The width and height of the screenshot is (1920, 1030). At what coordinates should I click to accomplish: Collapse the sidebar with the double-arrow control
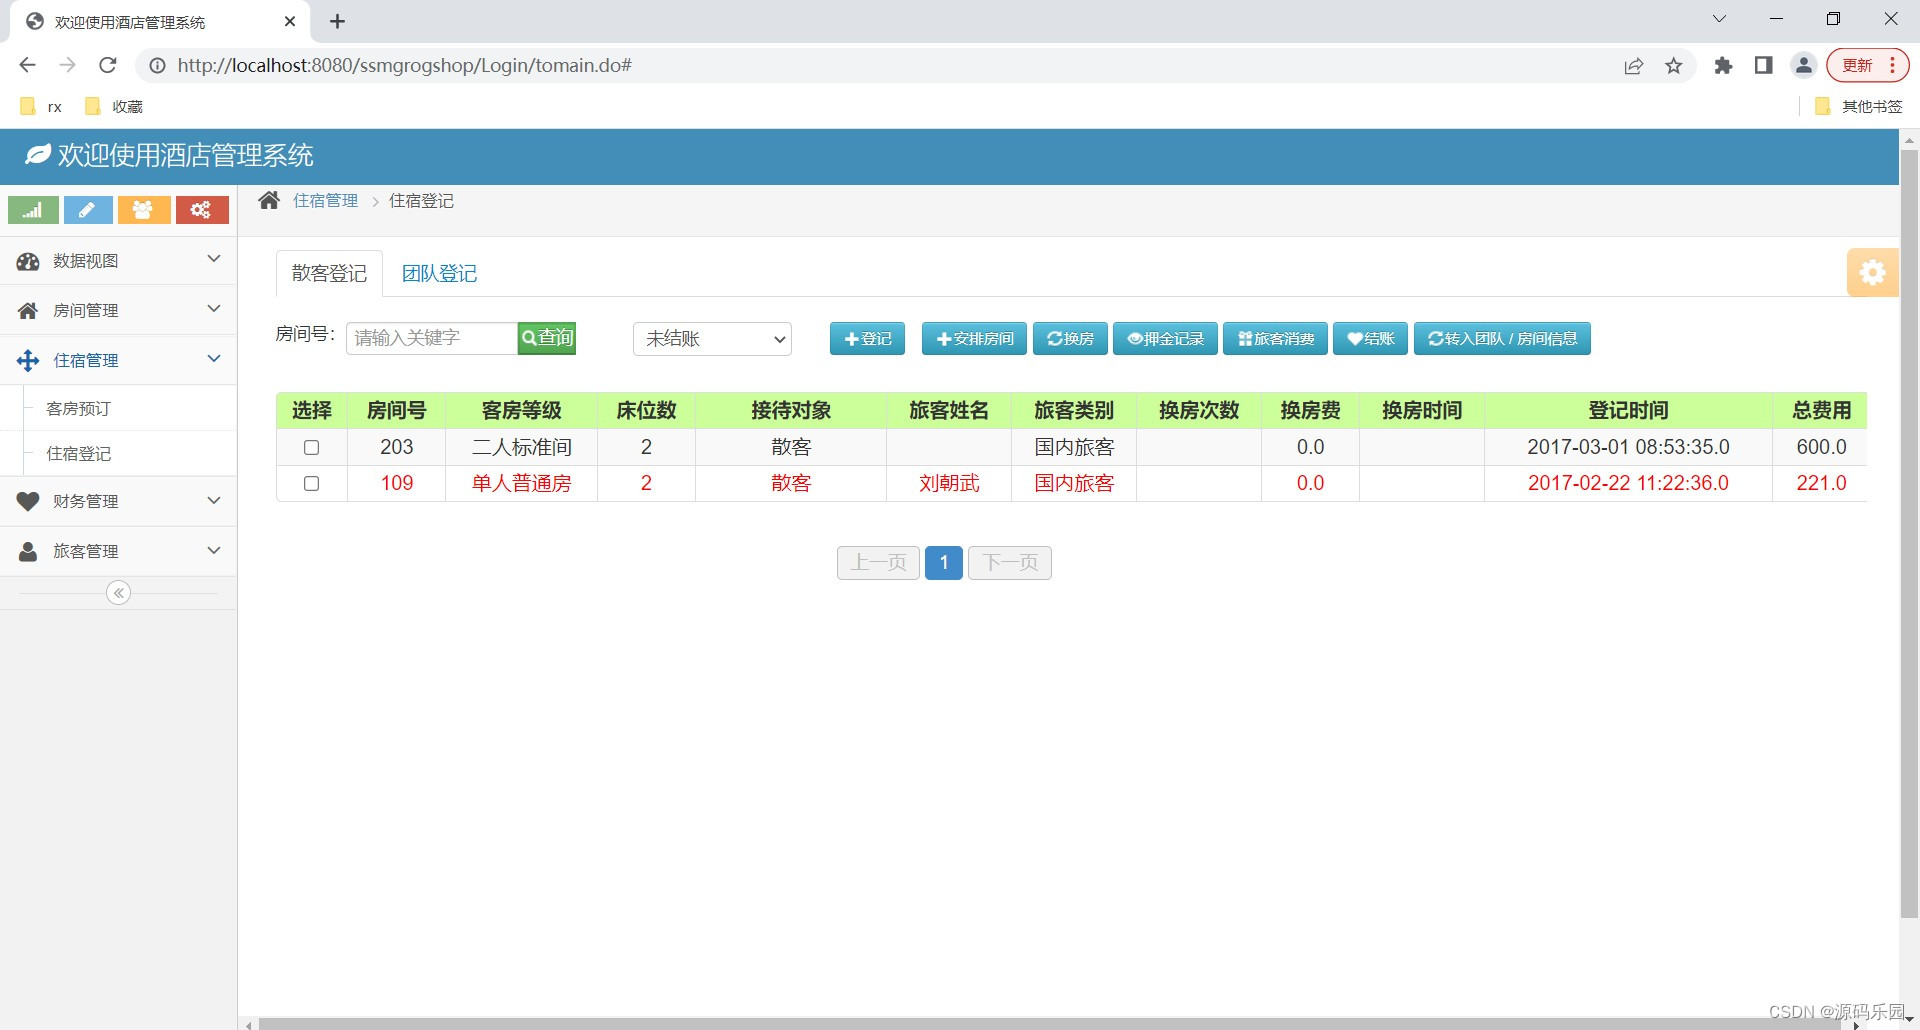point(118,592)
